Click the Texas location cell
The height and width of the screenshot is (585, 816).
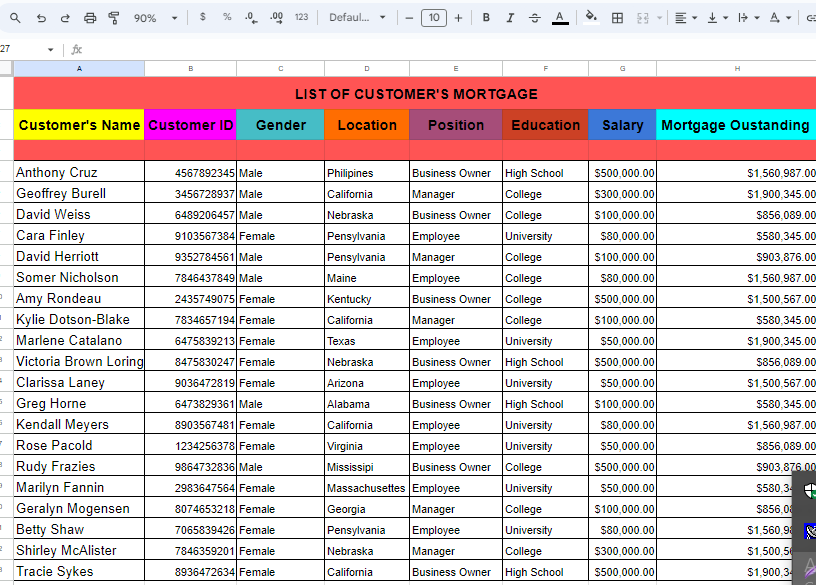pos(367,340)
